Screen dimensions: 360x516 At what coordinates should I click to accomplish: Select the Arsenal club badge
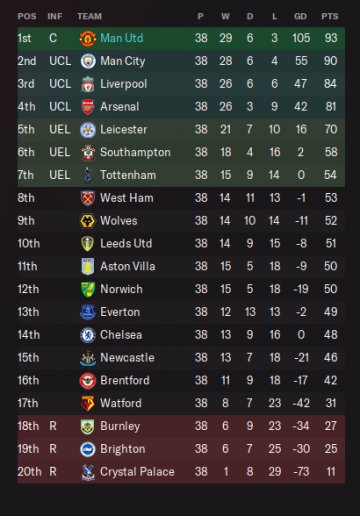pos(88,107)
